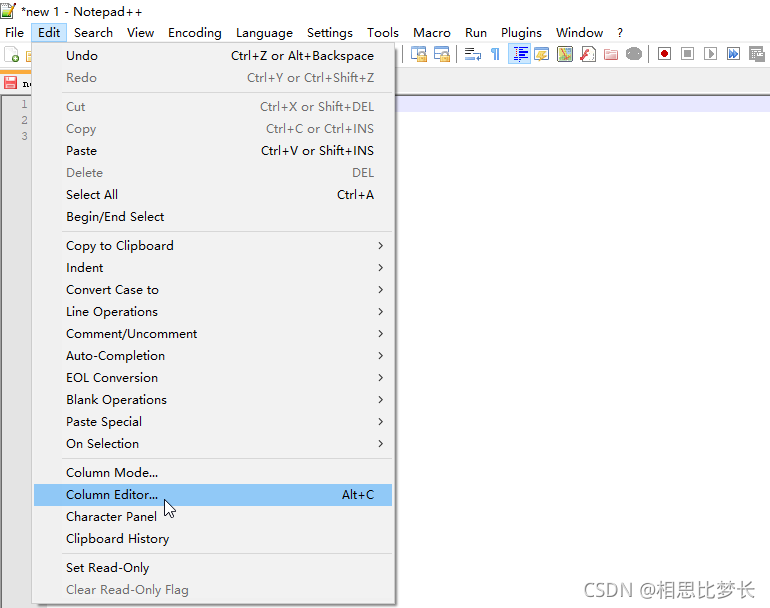Choose Begin/End Select entry
Viewport: 770px width, 608px height.
(213, 217)
